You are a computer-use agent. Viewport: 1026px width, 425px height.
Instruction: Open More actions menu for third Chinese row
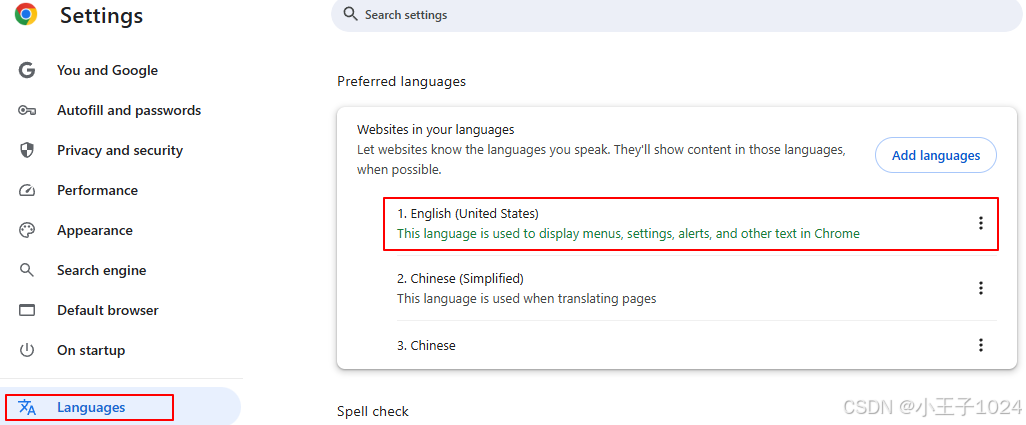click(980, 345)
